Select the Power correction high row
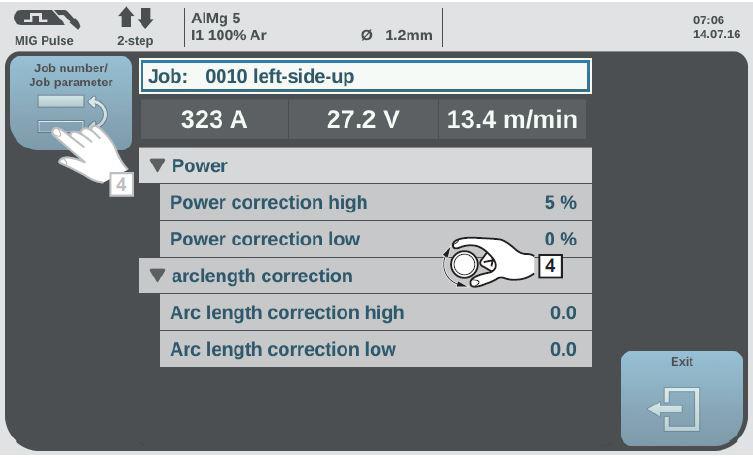This screenshot has height=458, width=753. point(376,203)
